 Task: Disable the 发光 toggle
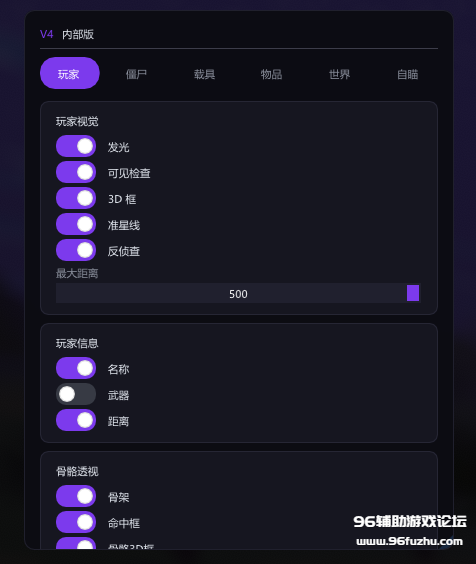(76, 146)
